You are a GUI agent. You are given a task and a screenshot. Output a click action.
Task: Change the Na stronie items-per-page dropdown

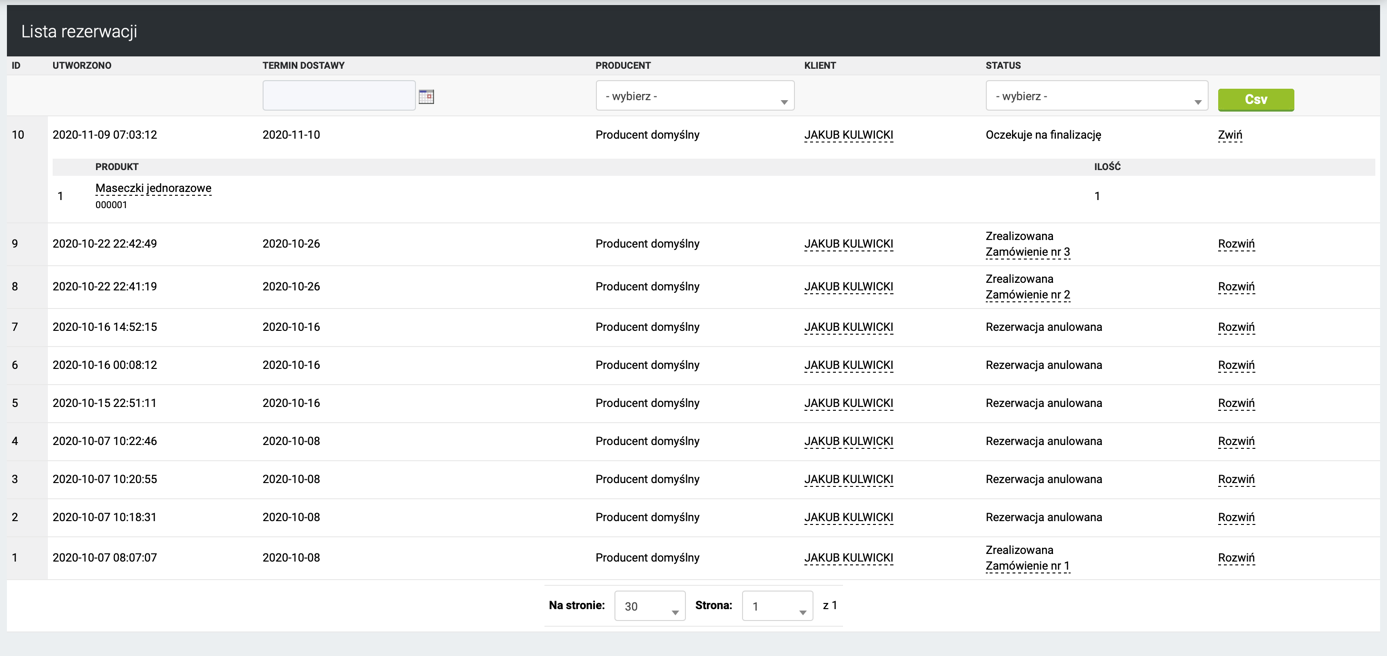[x=649, y=606]
